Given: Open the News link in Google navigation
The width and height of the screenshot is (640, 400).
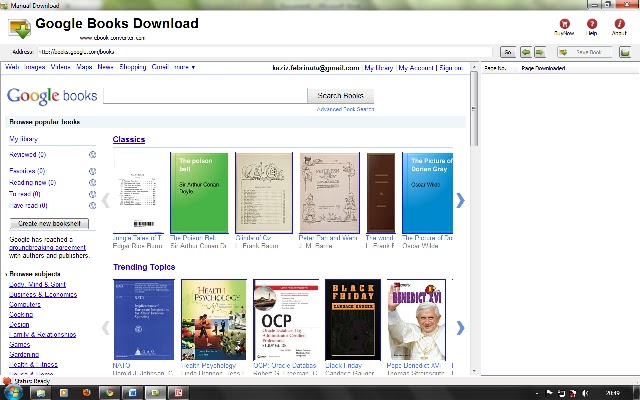Looking at the screenshot, I should pos(105,67).
